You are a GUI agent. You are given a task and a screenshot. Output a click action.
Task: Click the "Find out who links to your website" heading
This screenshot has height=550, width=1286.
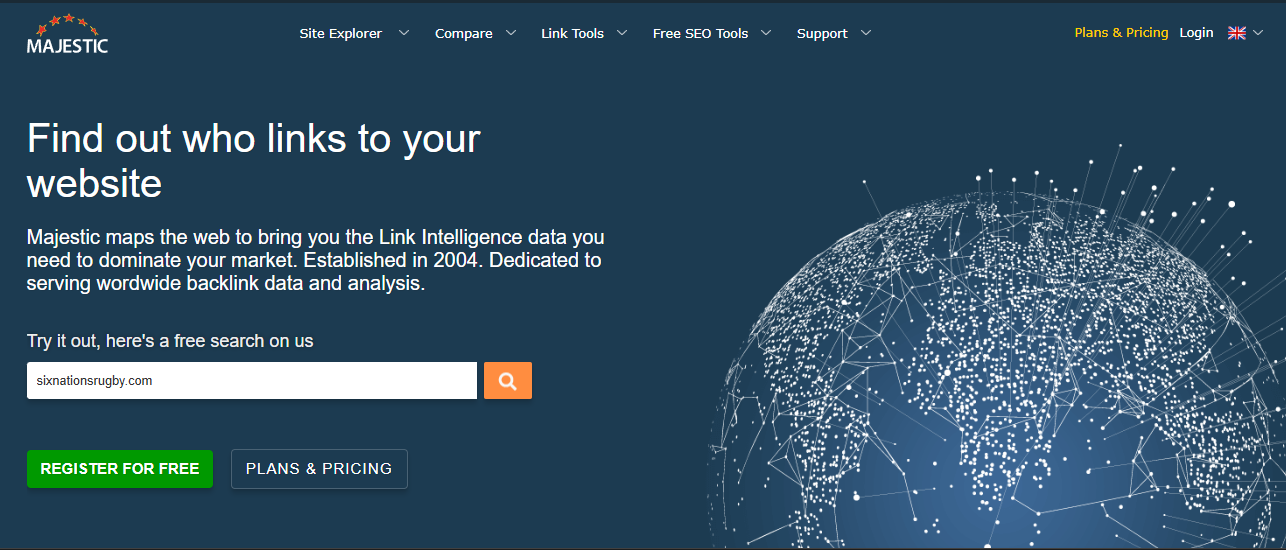tap(254, 161)
